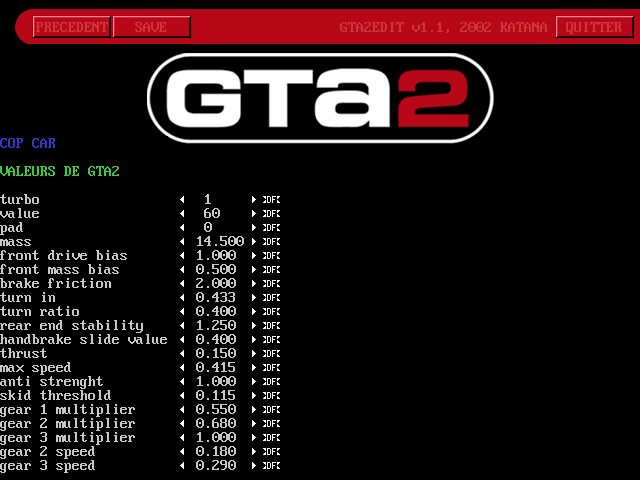Viewport: 640px width, 480px height.
Task: Increase turn ratio with right arrow
Action: click(253, 311)
